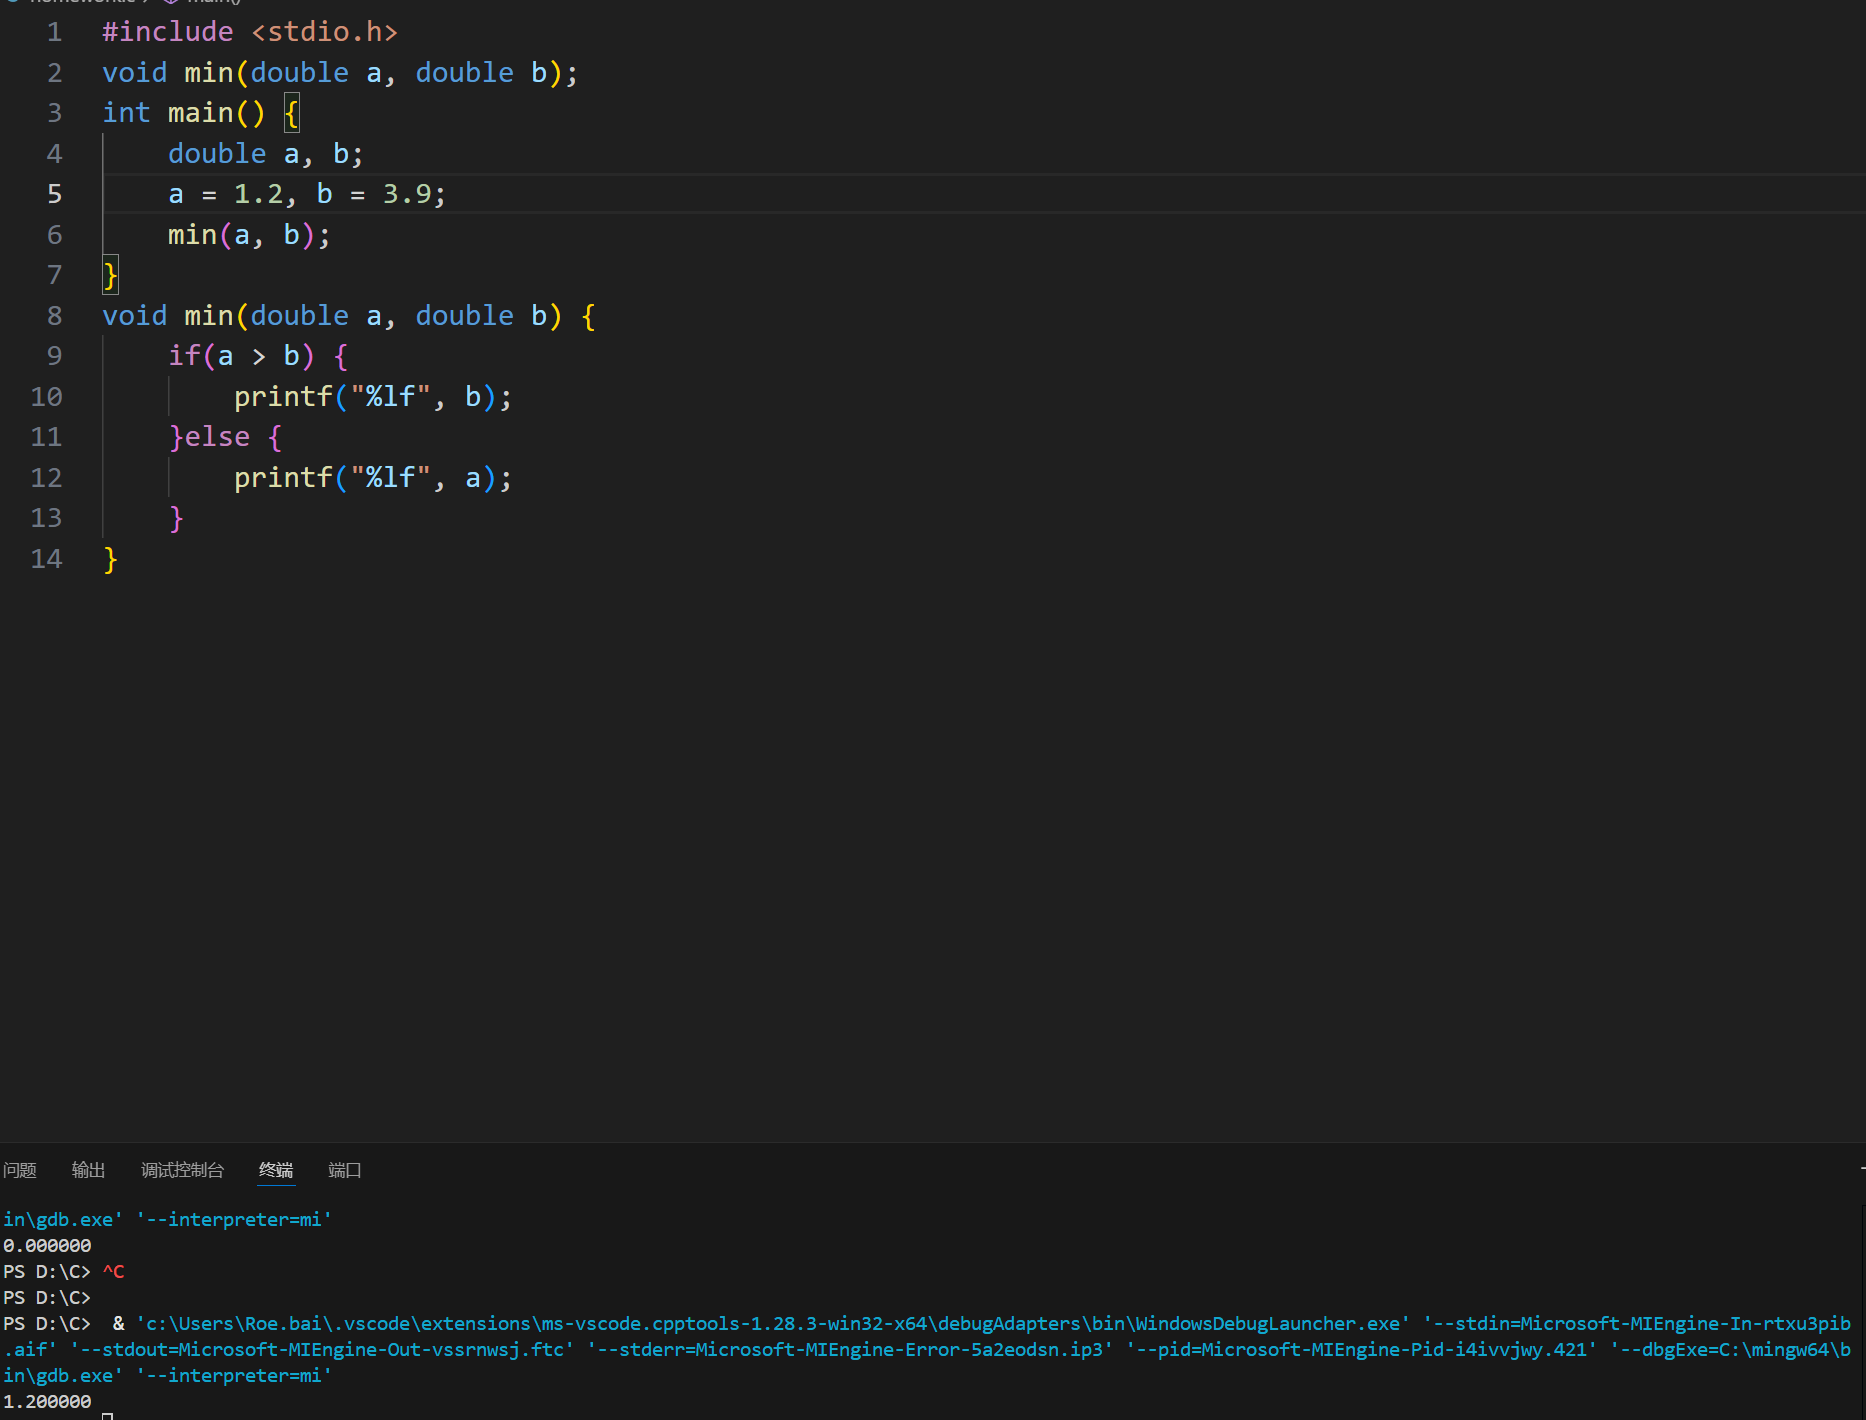Screen dimensions: 1866x1420
Task: Click the '--stdout=Microsoft-MIEngine-Out' argument in terminal
Action: [322, 1349]
